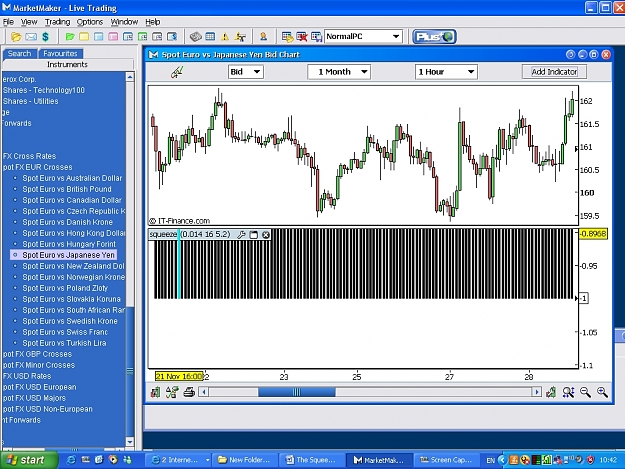Click the green folder toolbar icon
This screenshot has width=625, height=469.
(70, 37)
